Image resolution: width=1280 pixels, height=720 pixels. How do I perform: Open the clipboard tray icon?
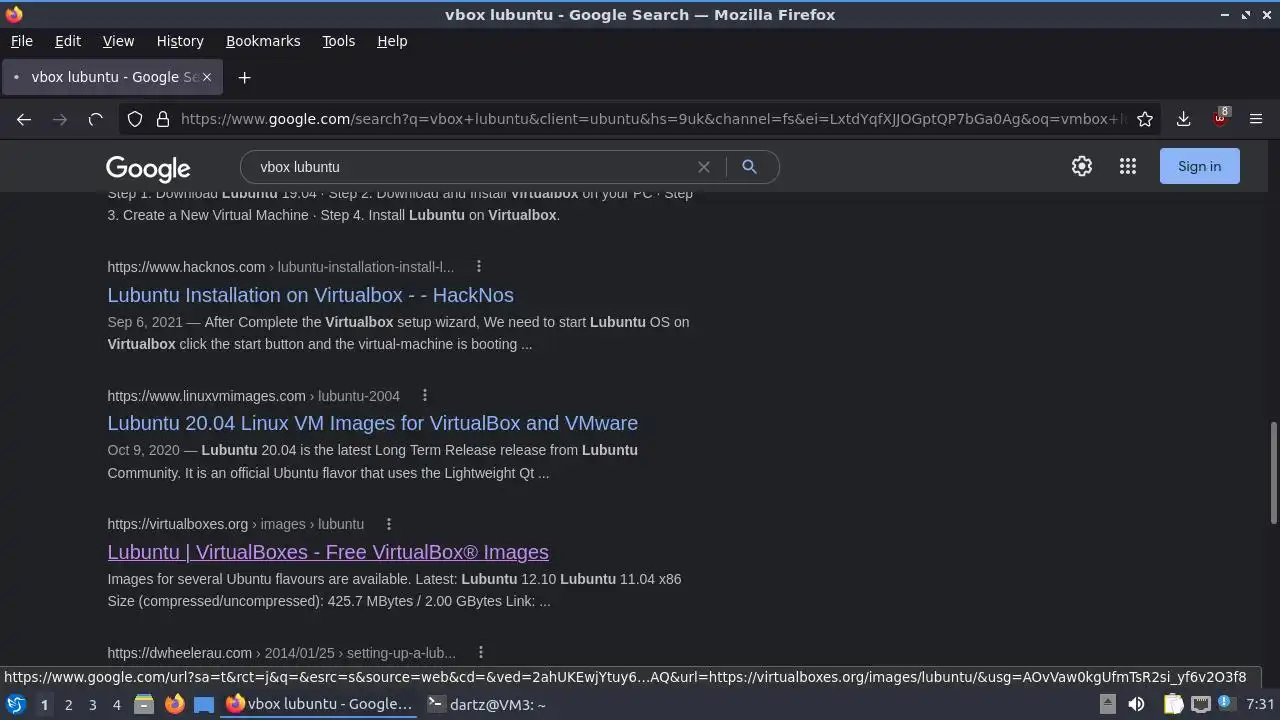(1173, 704)
